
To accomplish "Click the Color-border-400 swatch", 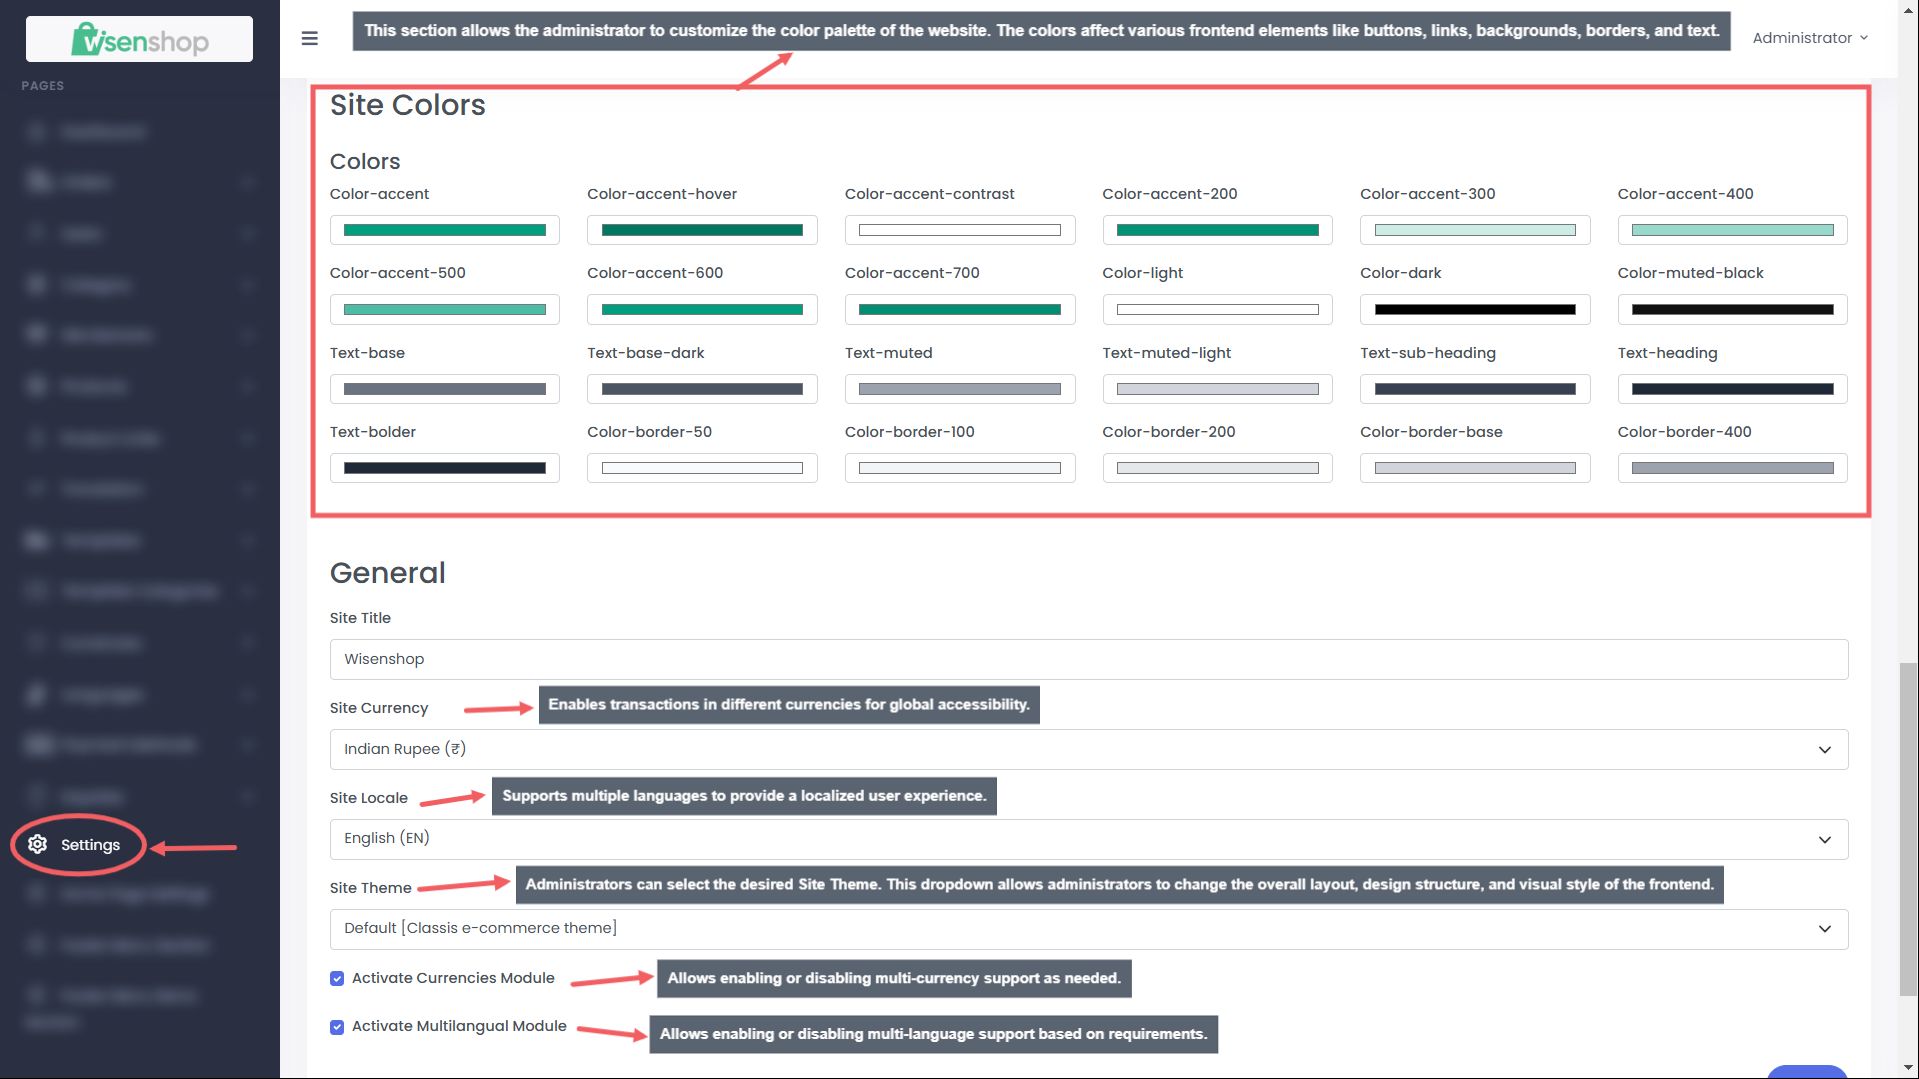I will 1732,468.
